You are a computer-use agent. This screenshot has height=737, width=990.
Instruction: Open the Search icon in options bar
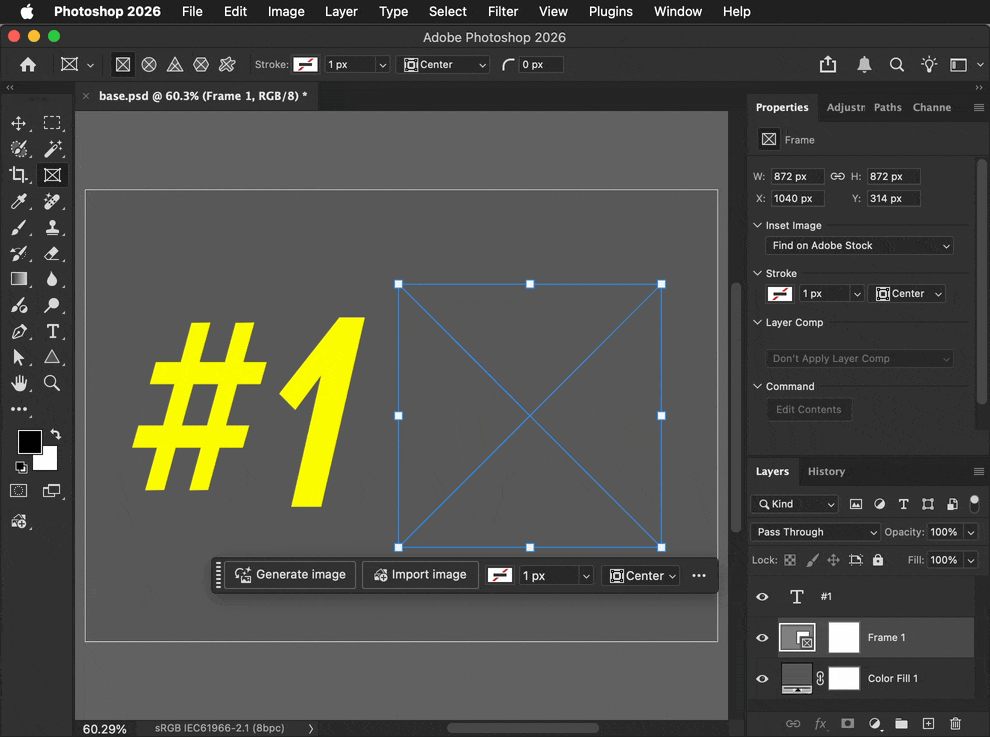897,64
